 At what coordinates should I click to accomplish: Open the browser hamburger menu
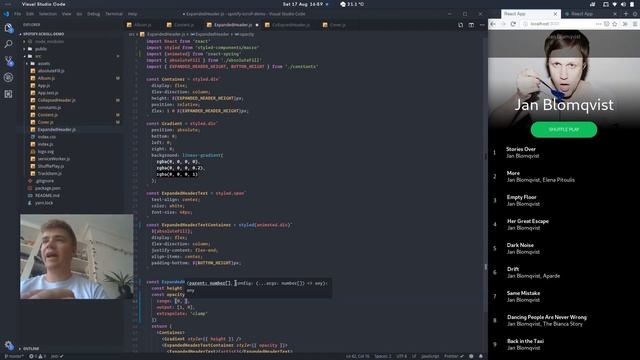[x=635, y=24]
